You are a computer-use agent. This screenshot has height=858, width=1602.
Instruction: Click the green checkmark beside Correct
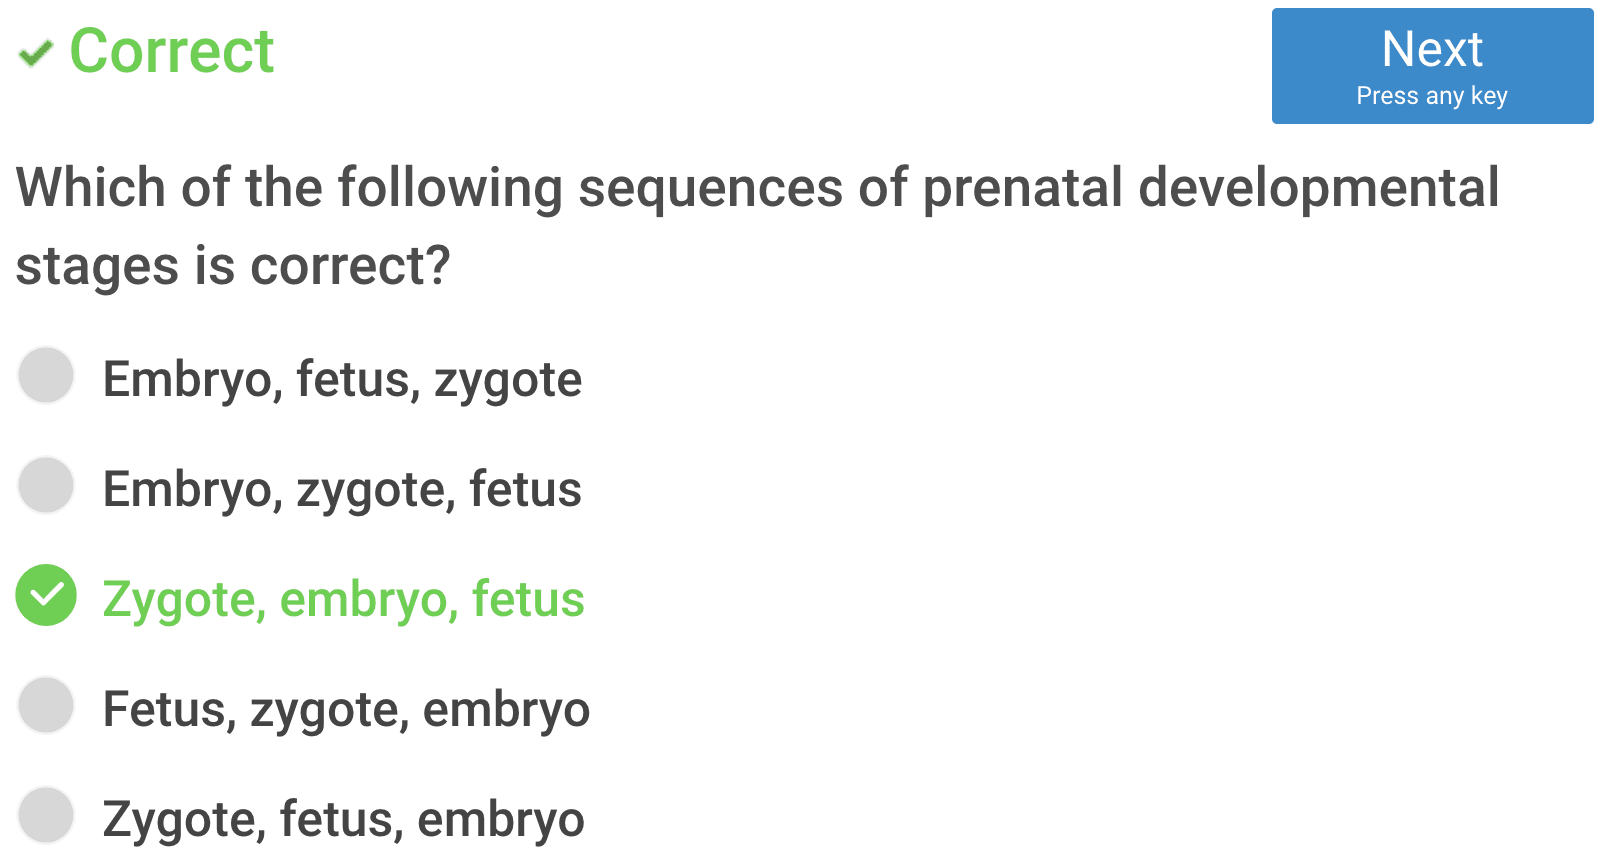[36, 53]
